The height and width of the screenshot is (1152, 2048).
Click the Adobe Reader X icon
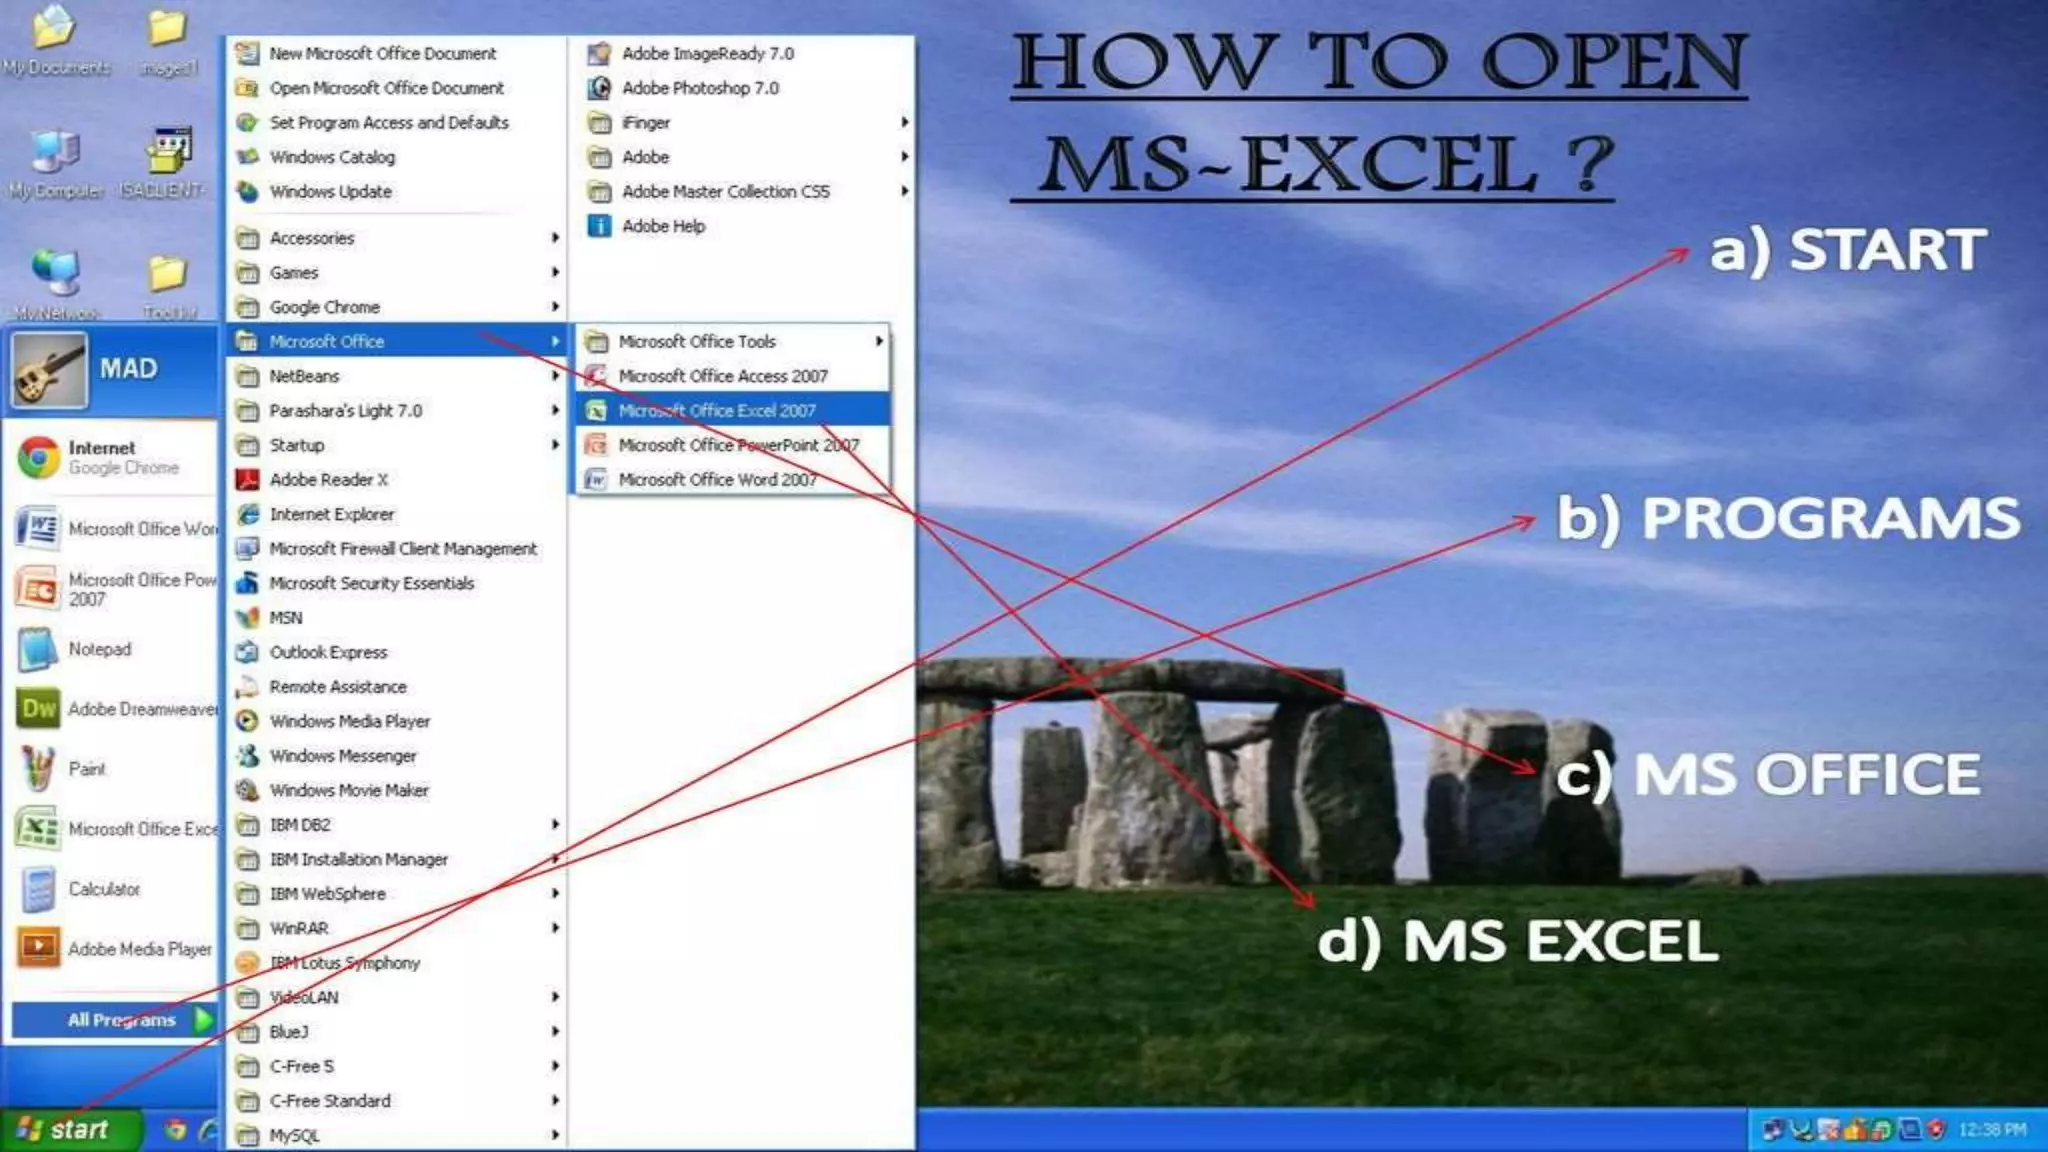point(247,480)
